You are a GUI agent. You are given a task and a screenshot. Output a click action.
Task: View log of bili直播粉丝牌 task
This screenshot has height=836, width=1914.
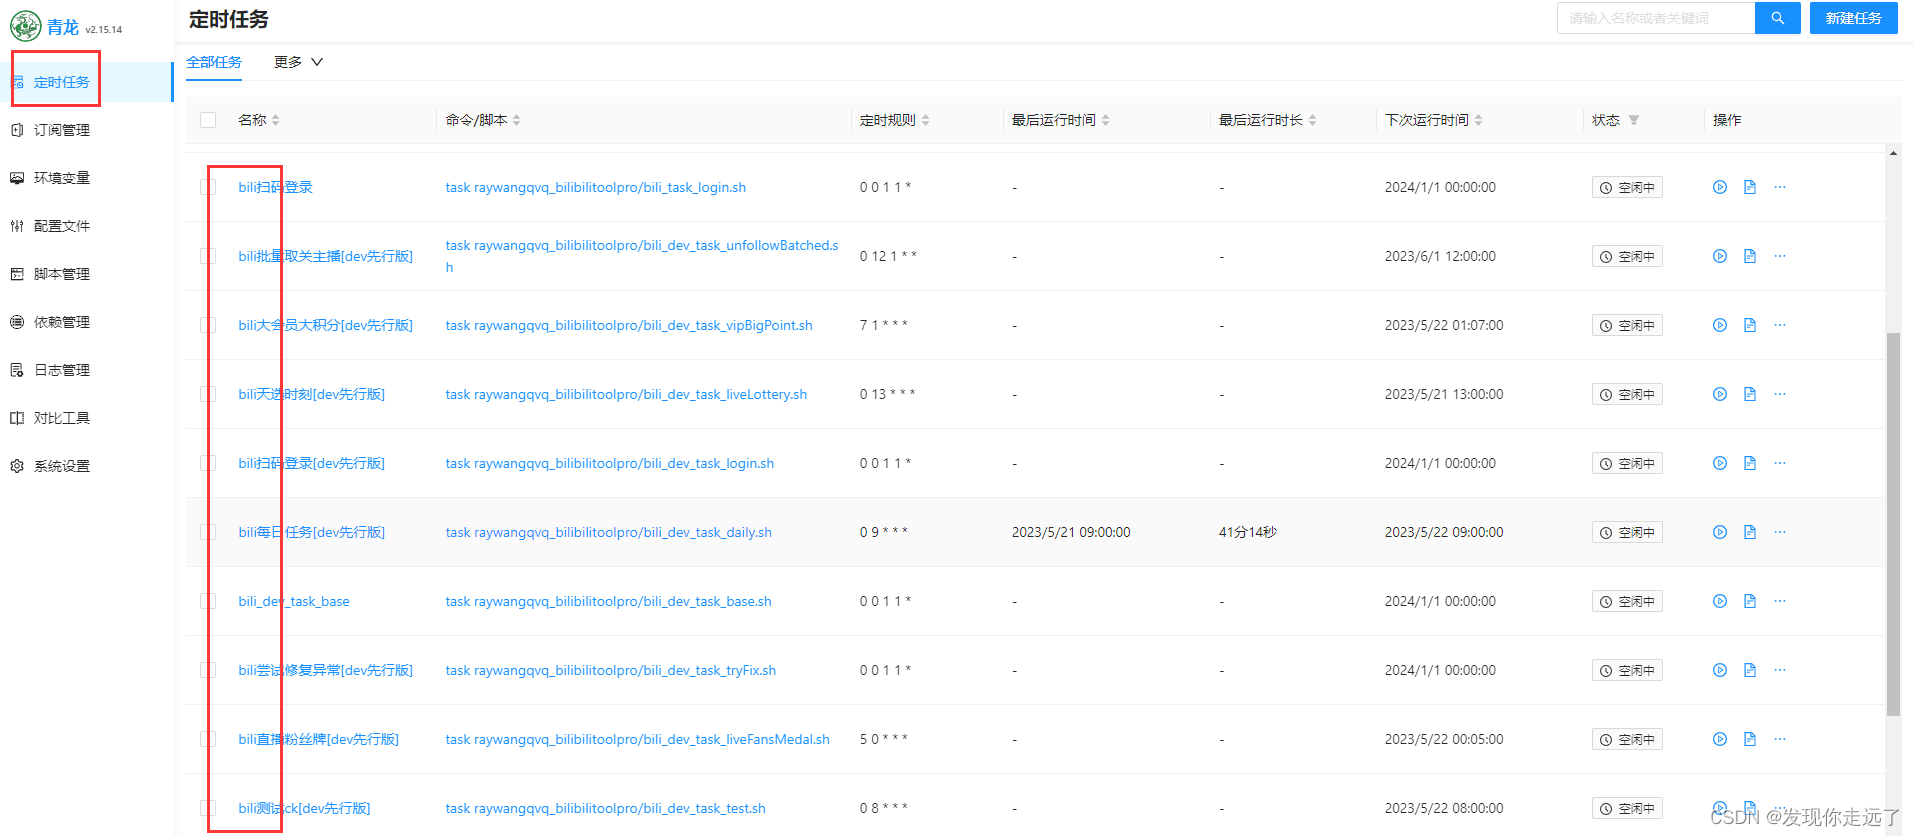point(1749,739)
